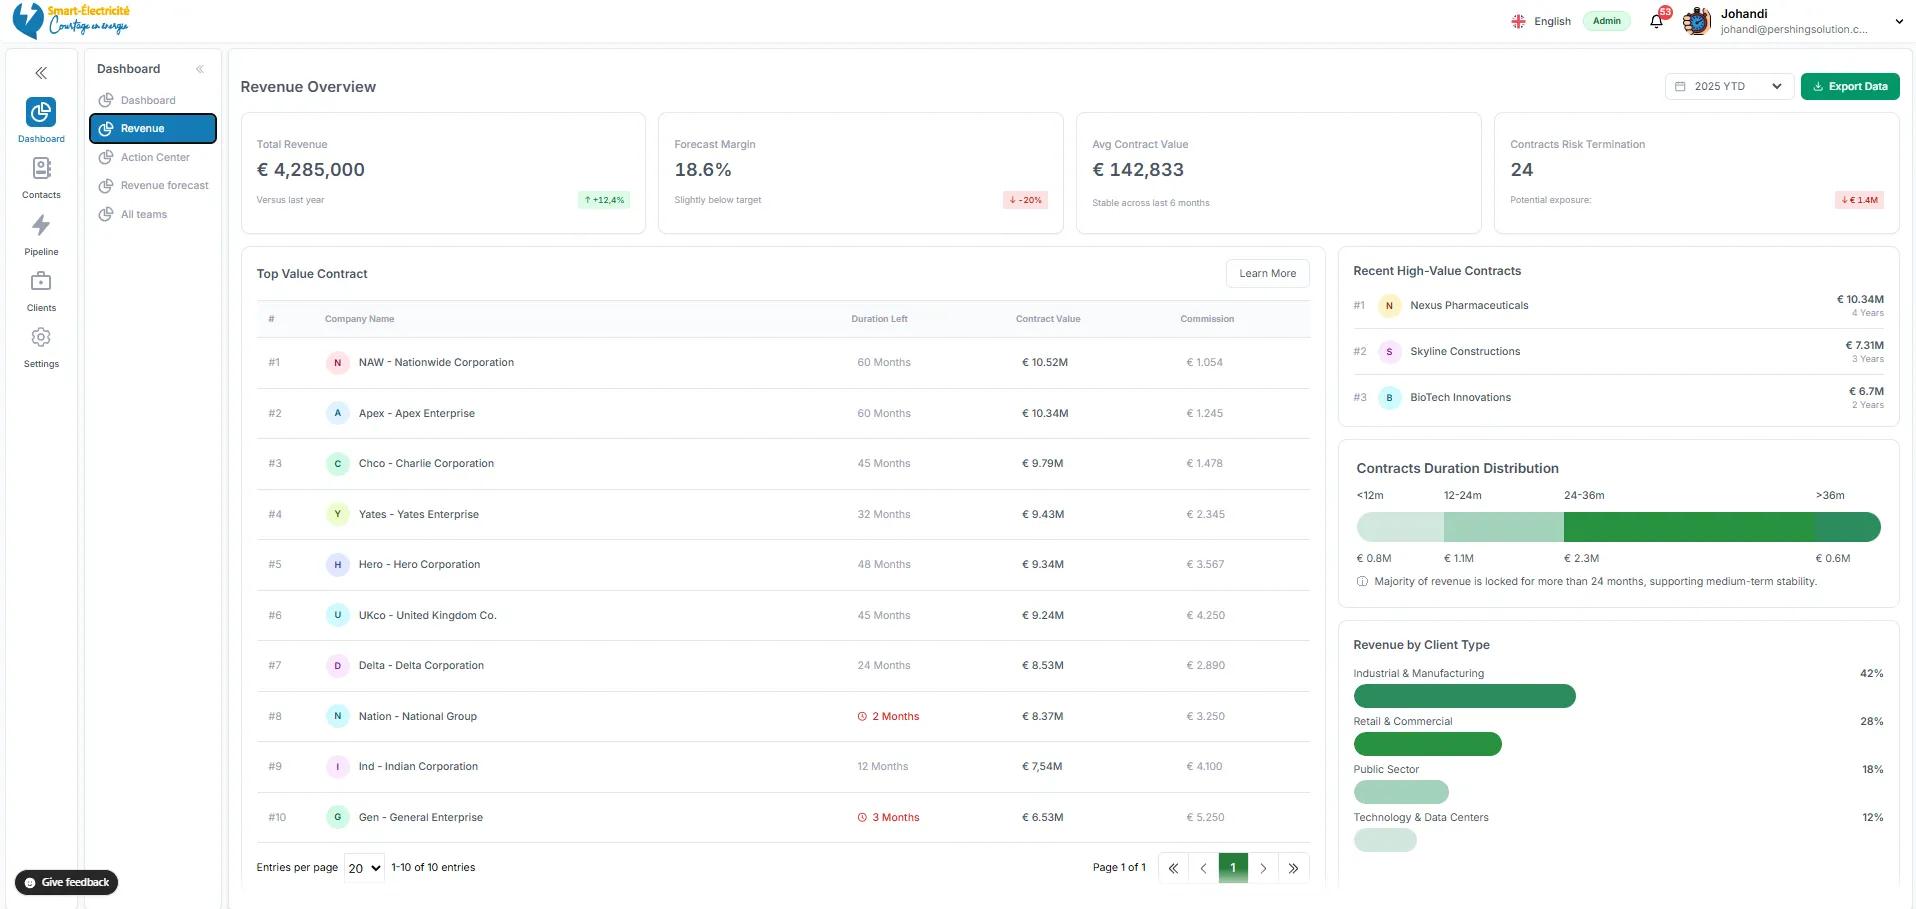
Task: Click the 2 Months warning duration
Action: pyautogui.click(x=888, y=716)
